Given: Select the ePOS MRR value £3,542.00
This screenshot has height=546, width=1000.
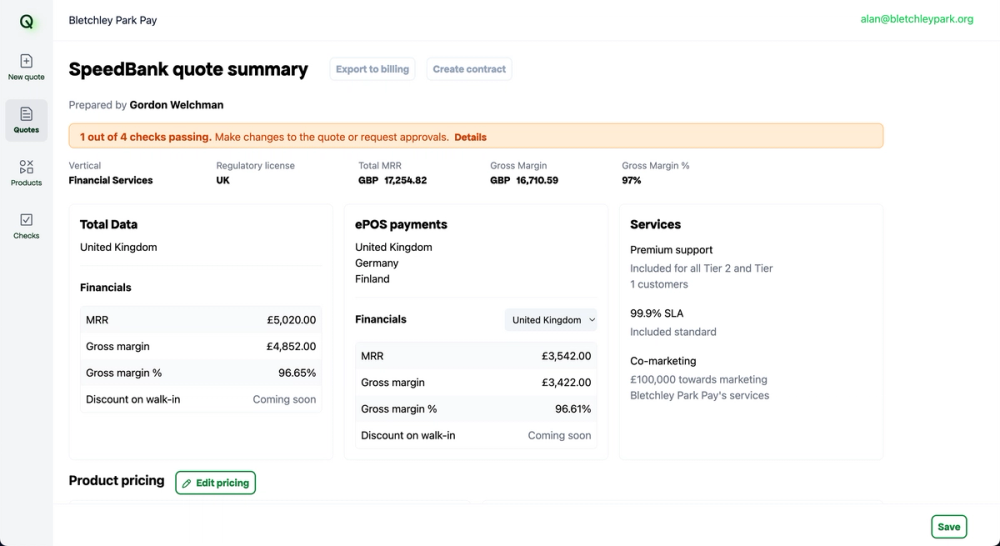Looking at the screenshot, I should (x=566, y=356).
